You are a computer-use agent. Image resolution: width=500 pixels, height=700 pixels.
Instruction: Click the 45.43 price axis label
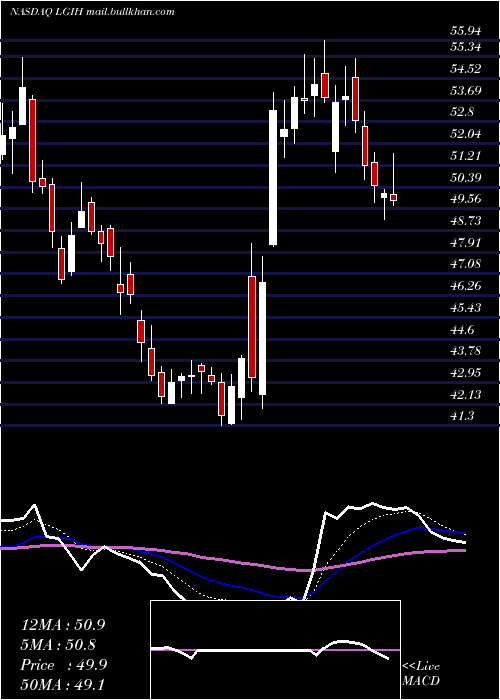[x=466, y=308]
